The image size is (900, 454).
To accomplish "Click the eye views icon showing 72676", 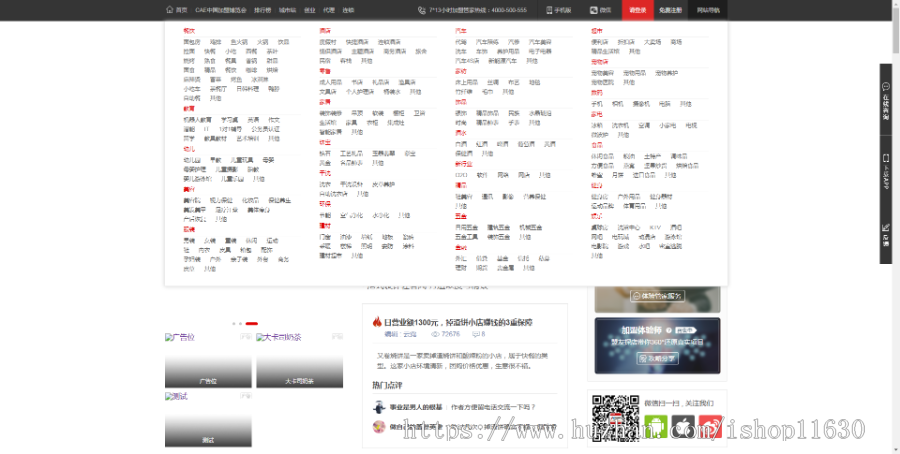I will 435,334.
